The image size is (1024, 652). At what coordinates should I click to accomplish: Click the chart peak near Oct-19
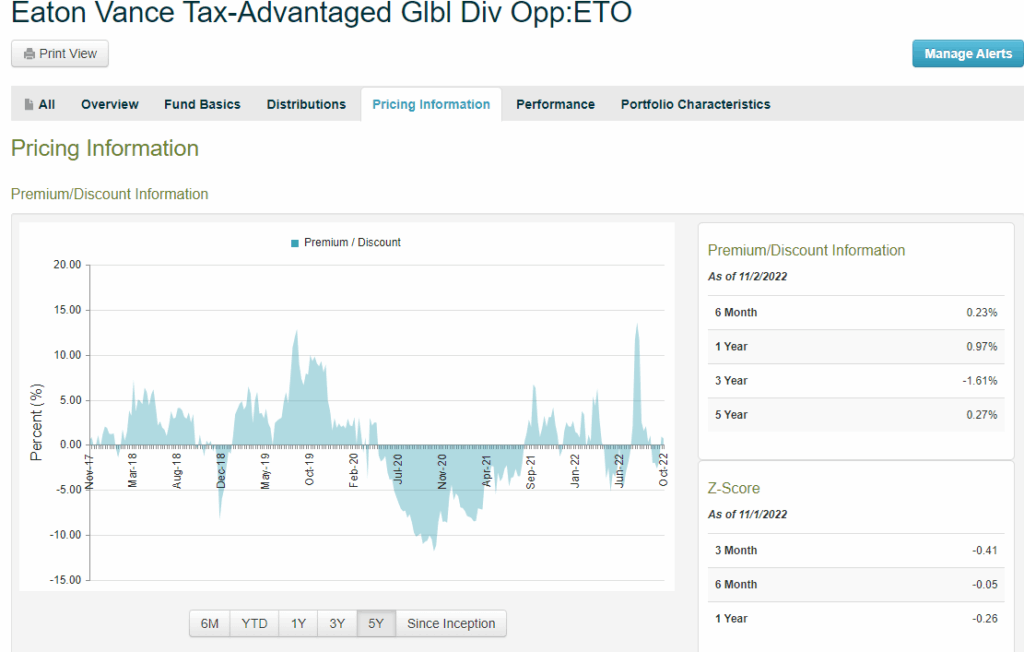click(297, 333)
